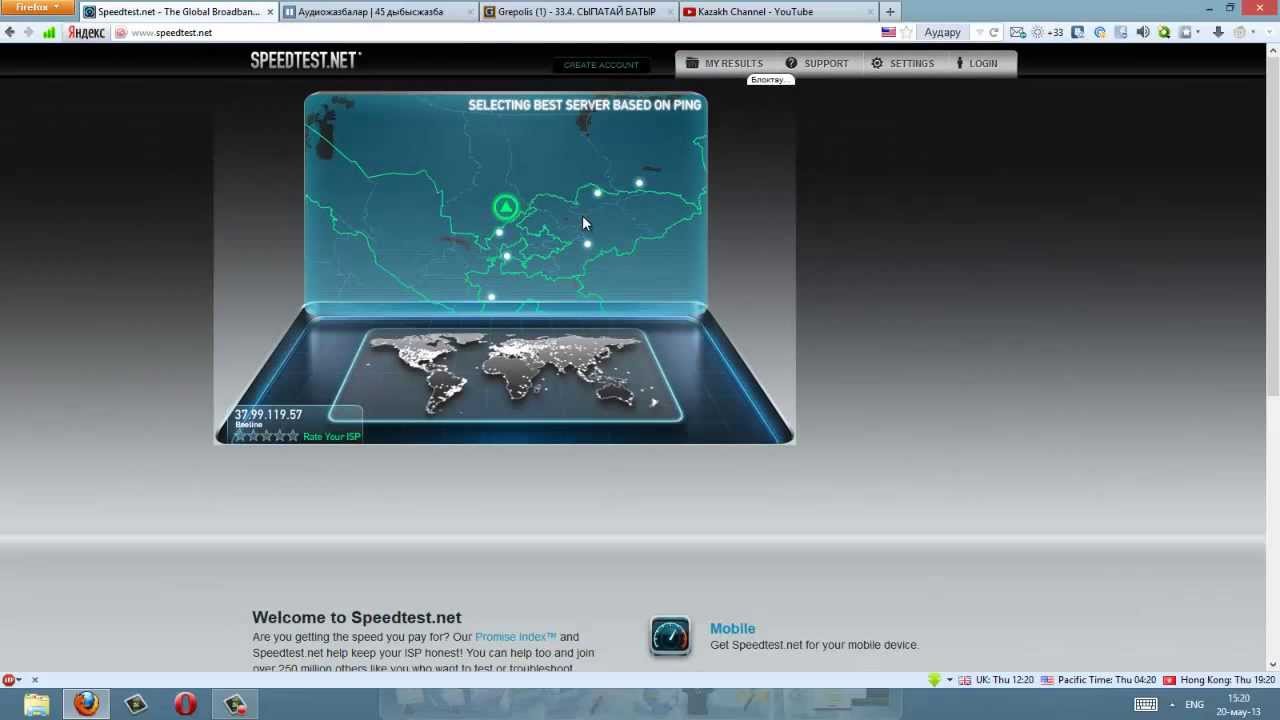Click the Welcome to Speedtest.net heading
The image size is (1280, 720).
(x=357, y=618)
